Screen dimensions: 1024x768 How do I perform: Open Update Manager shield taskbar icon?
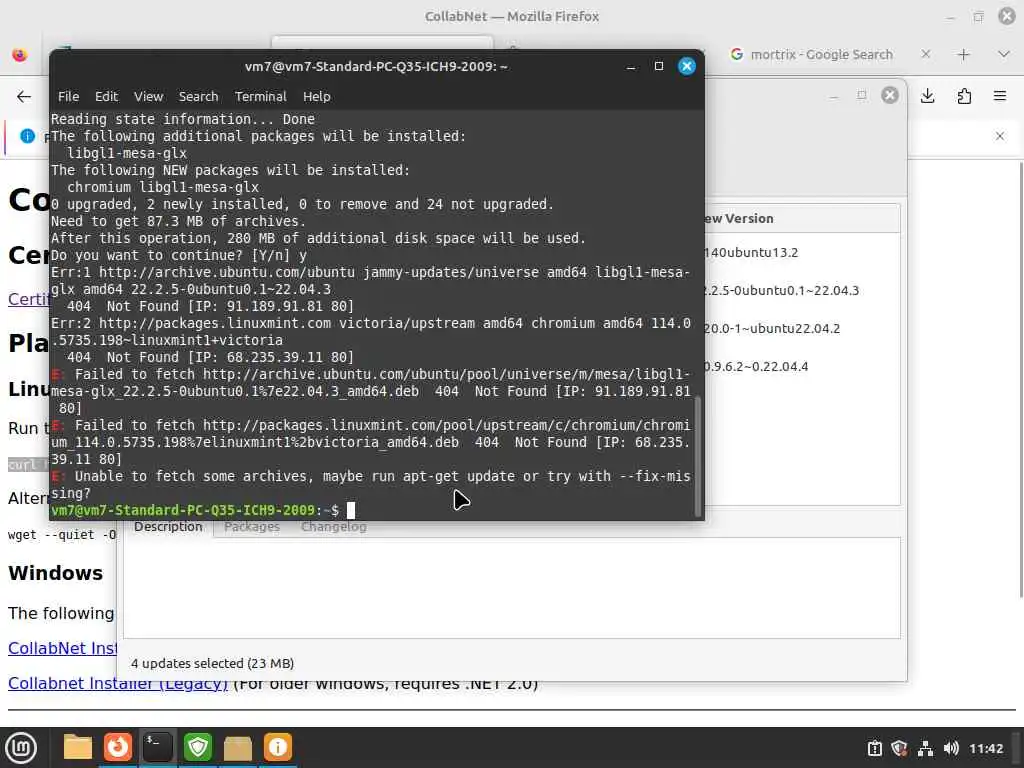tap(198, 747)
